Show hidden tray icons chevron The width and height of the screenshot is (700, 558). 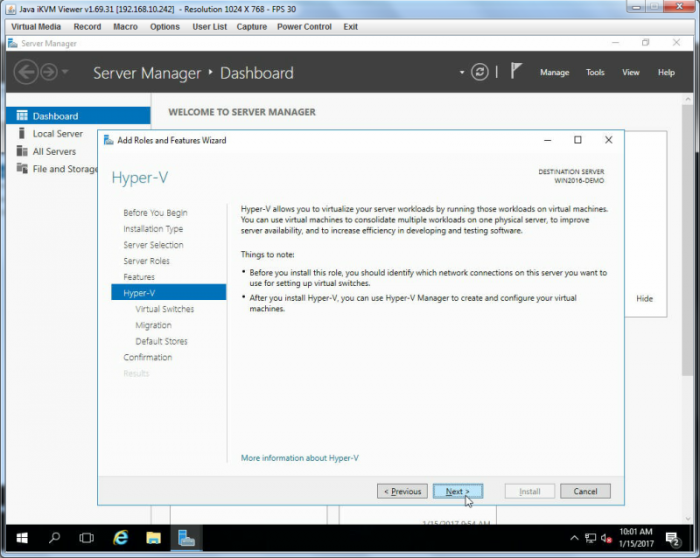click(575, 538)
